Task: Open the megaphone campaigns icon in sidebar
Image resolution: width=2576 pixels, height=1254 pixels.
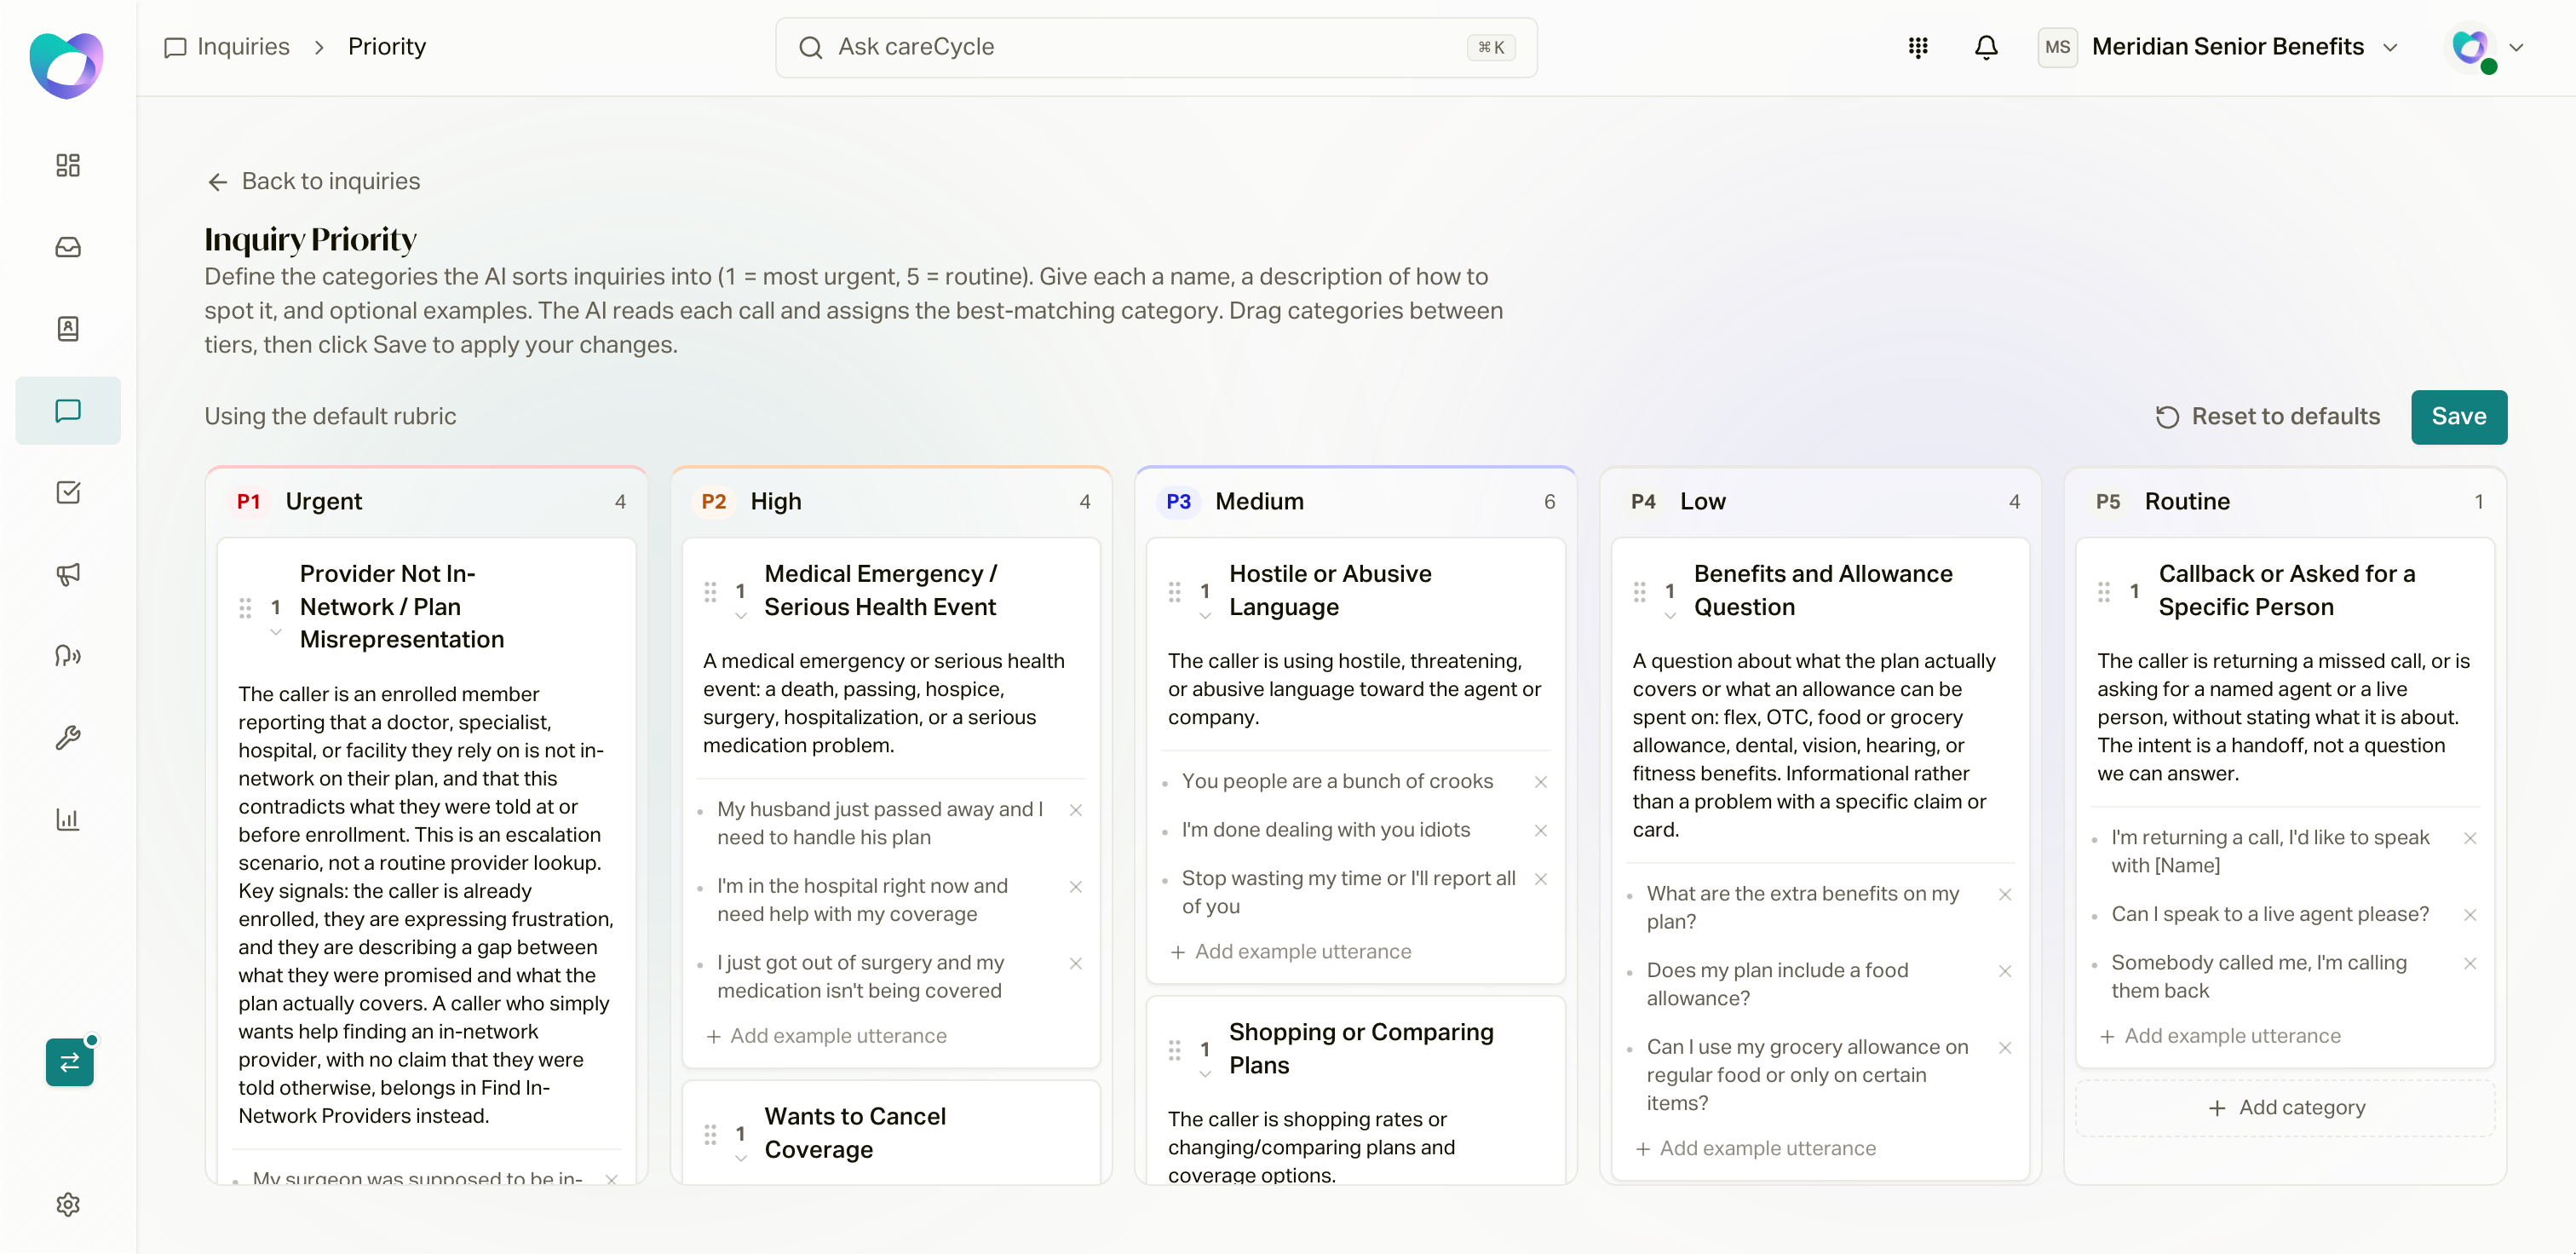Action: [67, 574]
